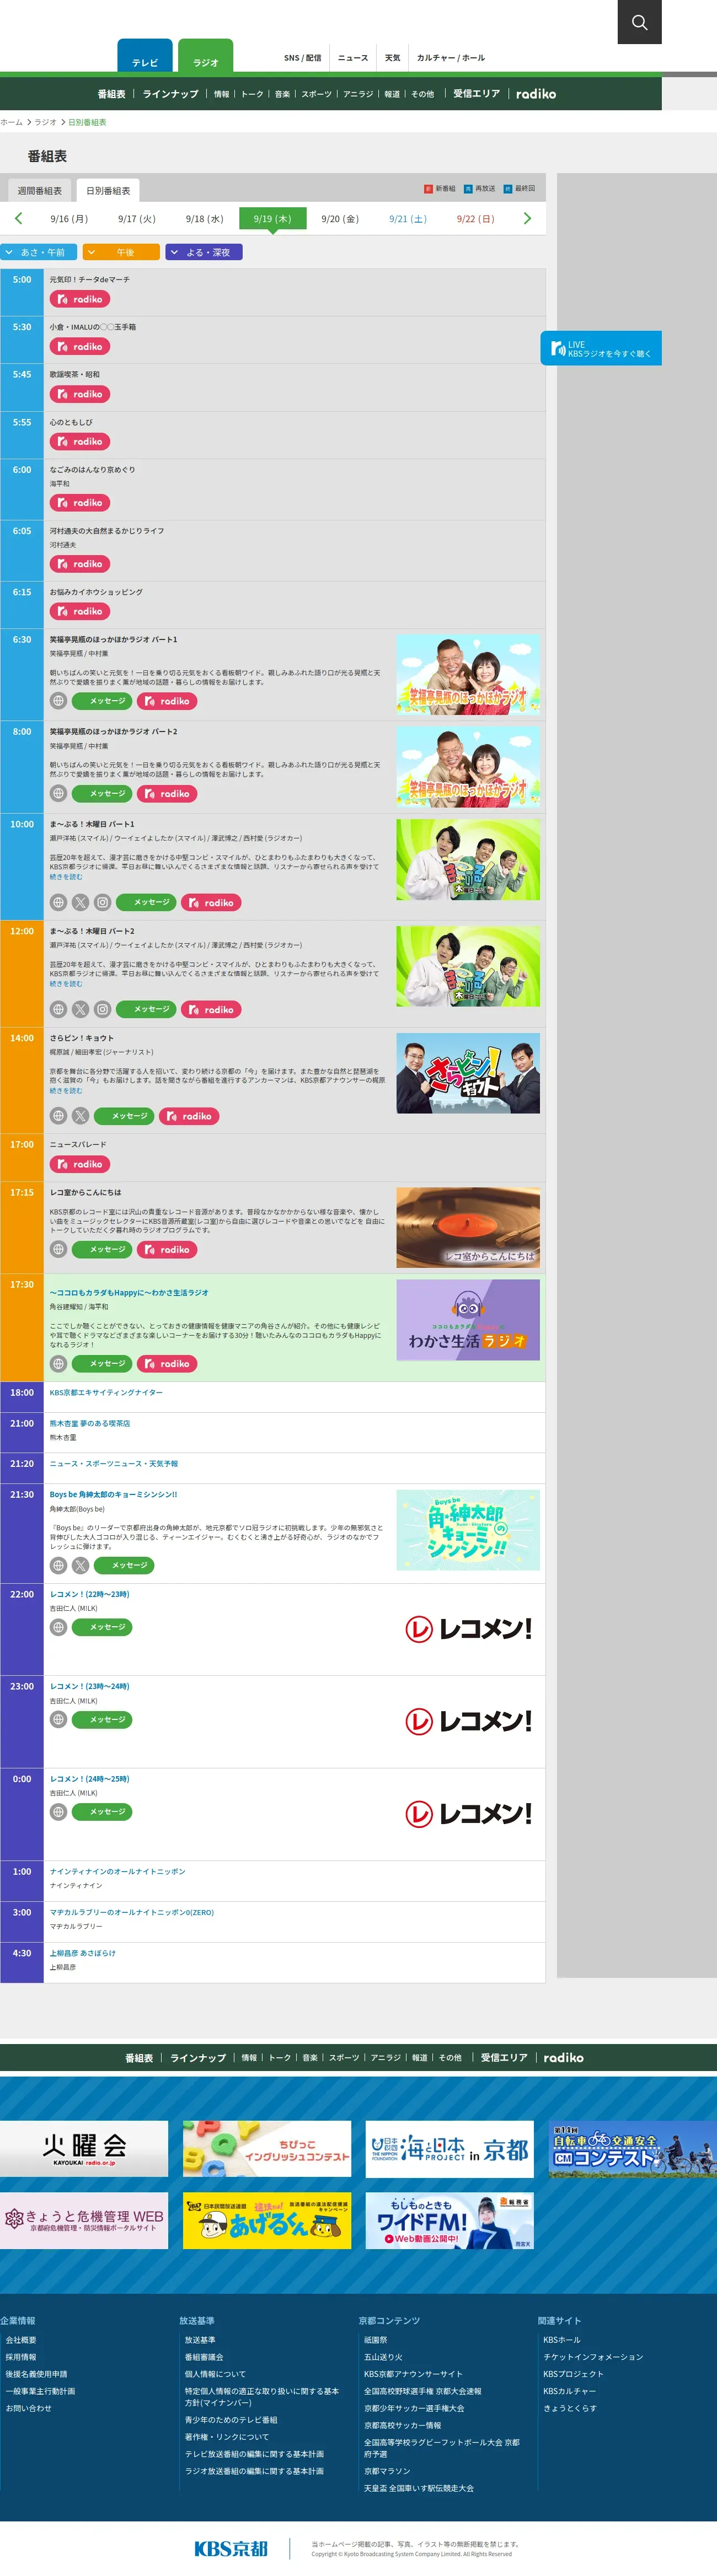Expand the あさ・午前 time section
The height and width of the screenshot is (2576, 717).
[x=39, y=252]
